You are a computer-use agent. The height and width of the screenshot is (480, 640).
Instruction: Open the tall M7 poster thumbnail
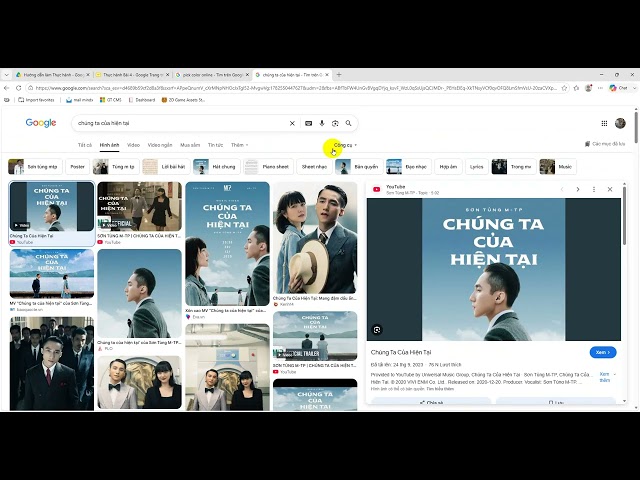point(227,244)
